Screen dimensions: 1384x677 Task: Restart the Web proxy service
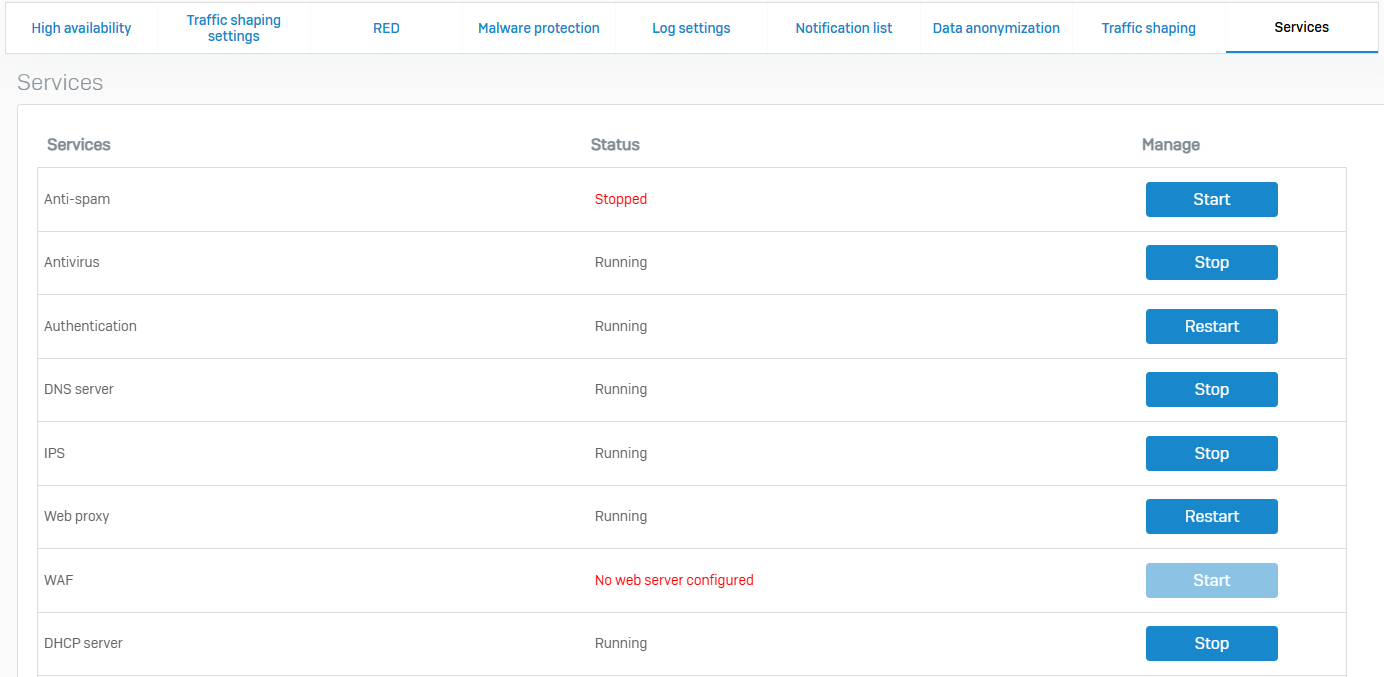(1211, 516)
